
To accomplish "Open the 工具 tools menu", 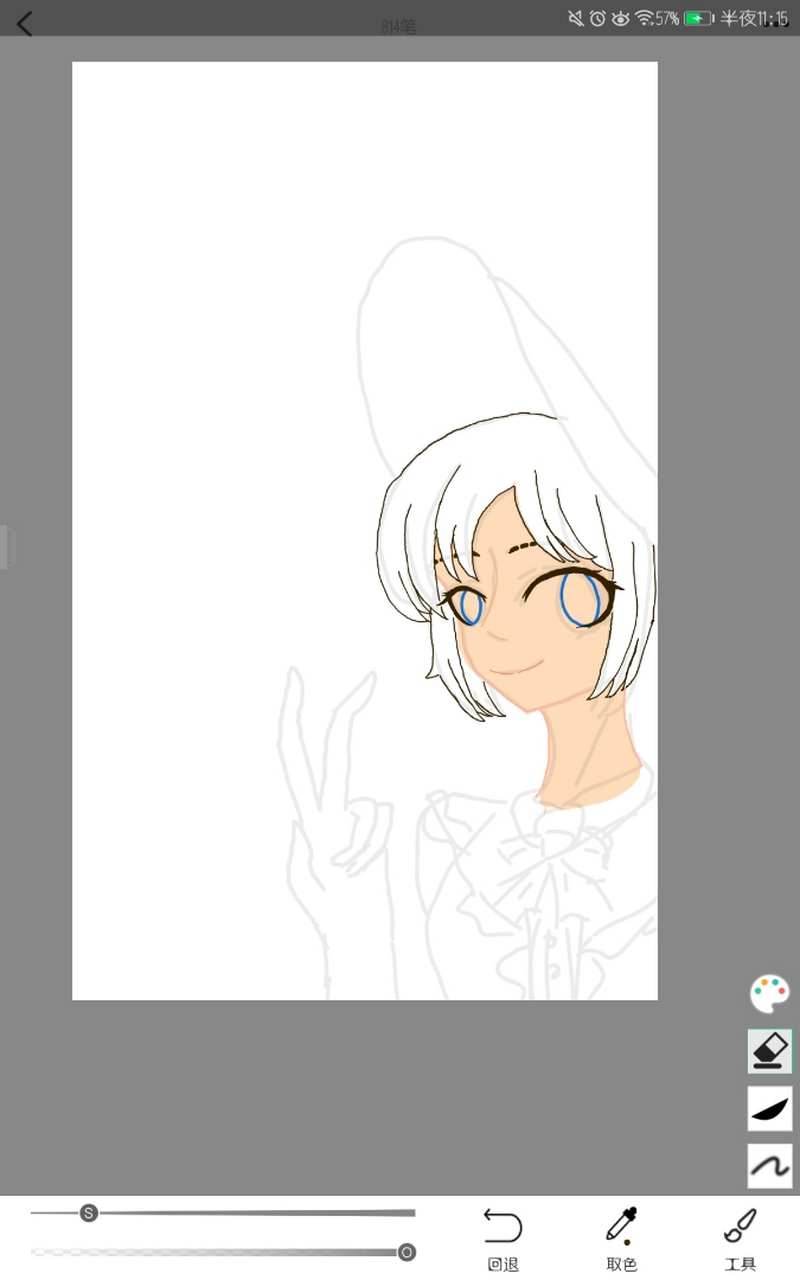I will coord(740,1238).
